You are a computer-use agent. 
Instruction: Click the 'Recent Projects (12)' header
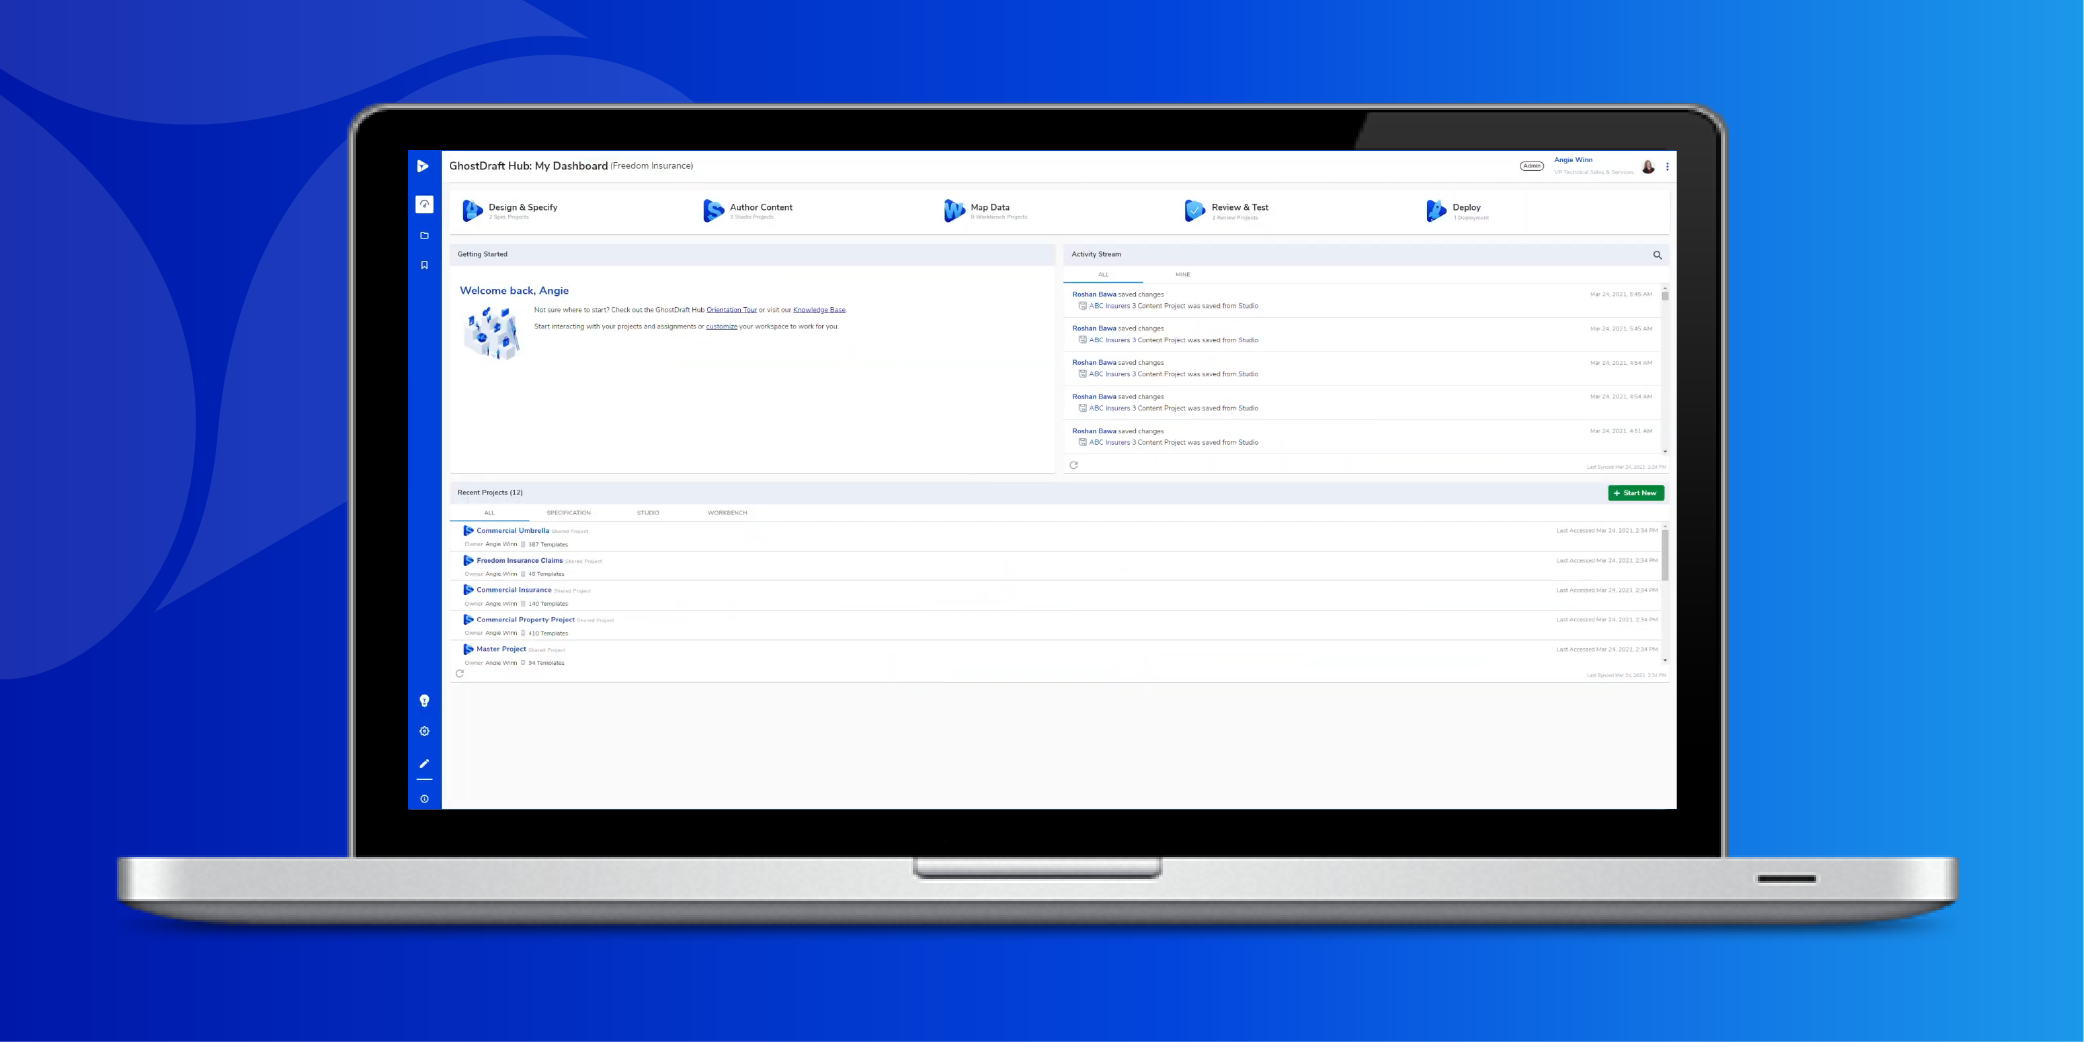click(x=490, y=493)
